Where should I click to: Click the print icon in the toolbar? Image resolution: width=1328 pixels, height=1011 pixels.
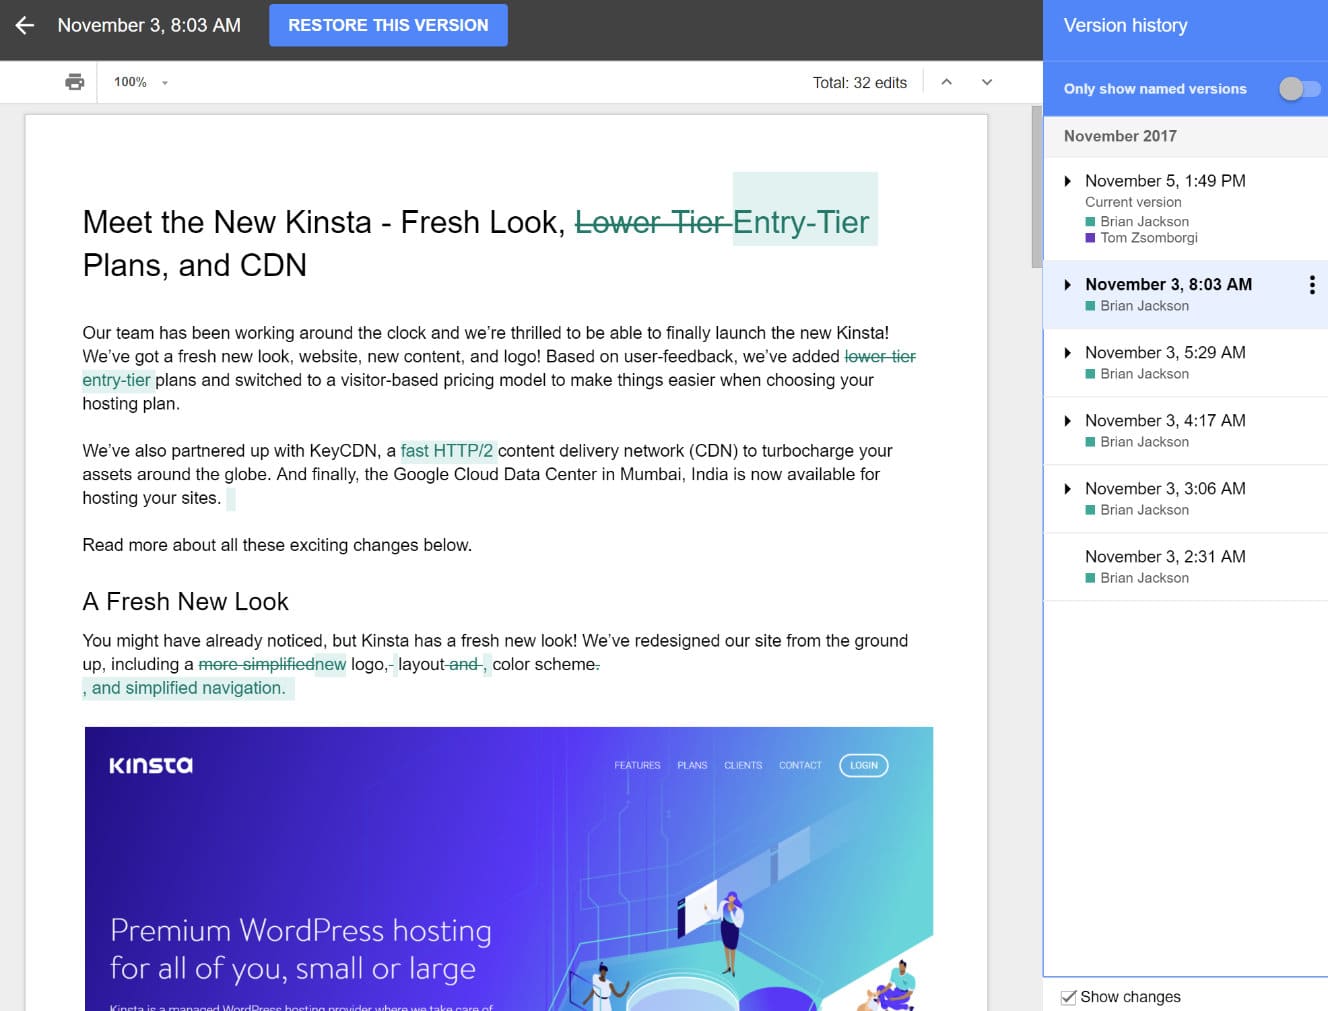coord(74,81)
